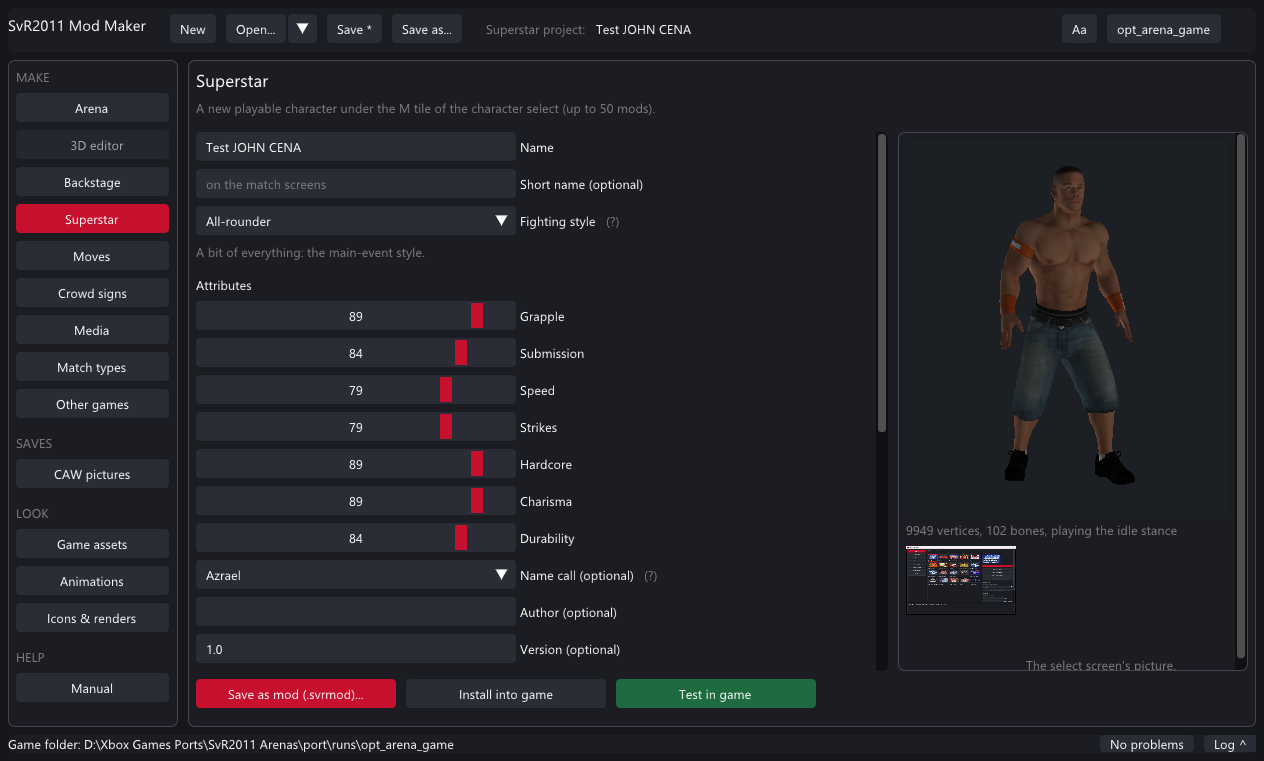Open the Crowd signs section
This screenshot has width=1264, height=761.
pos(92,293)
